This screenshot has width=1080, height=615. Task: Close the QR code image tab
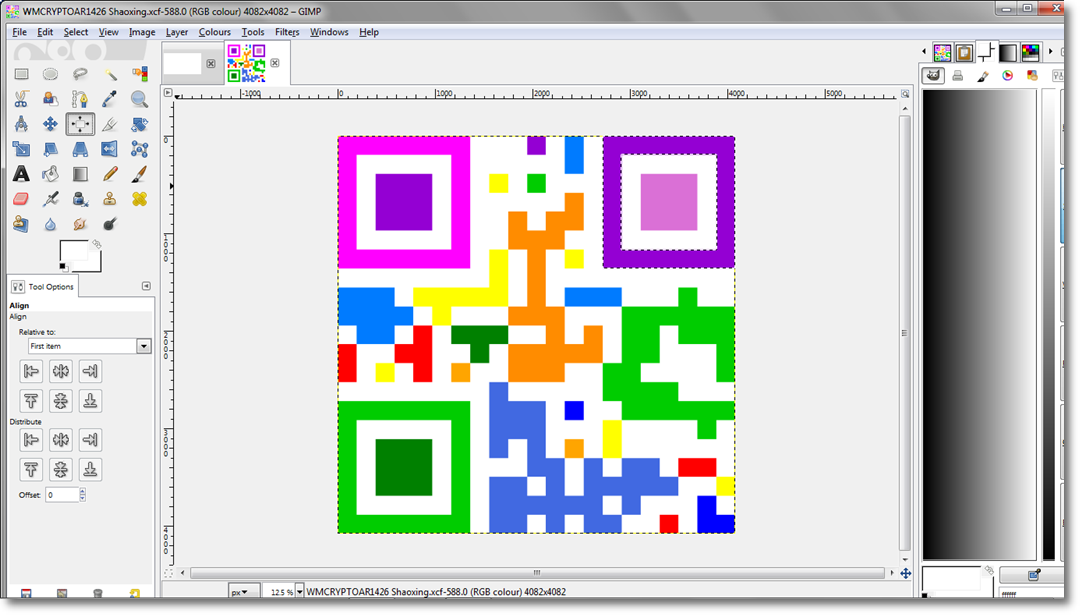275,63
